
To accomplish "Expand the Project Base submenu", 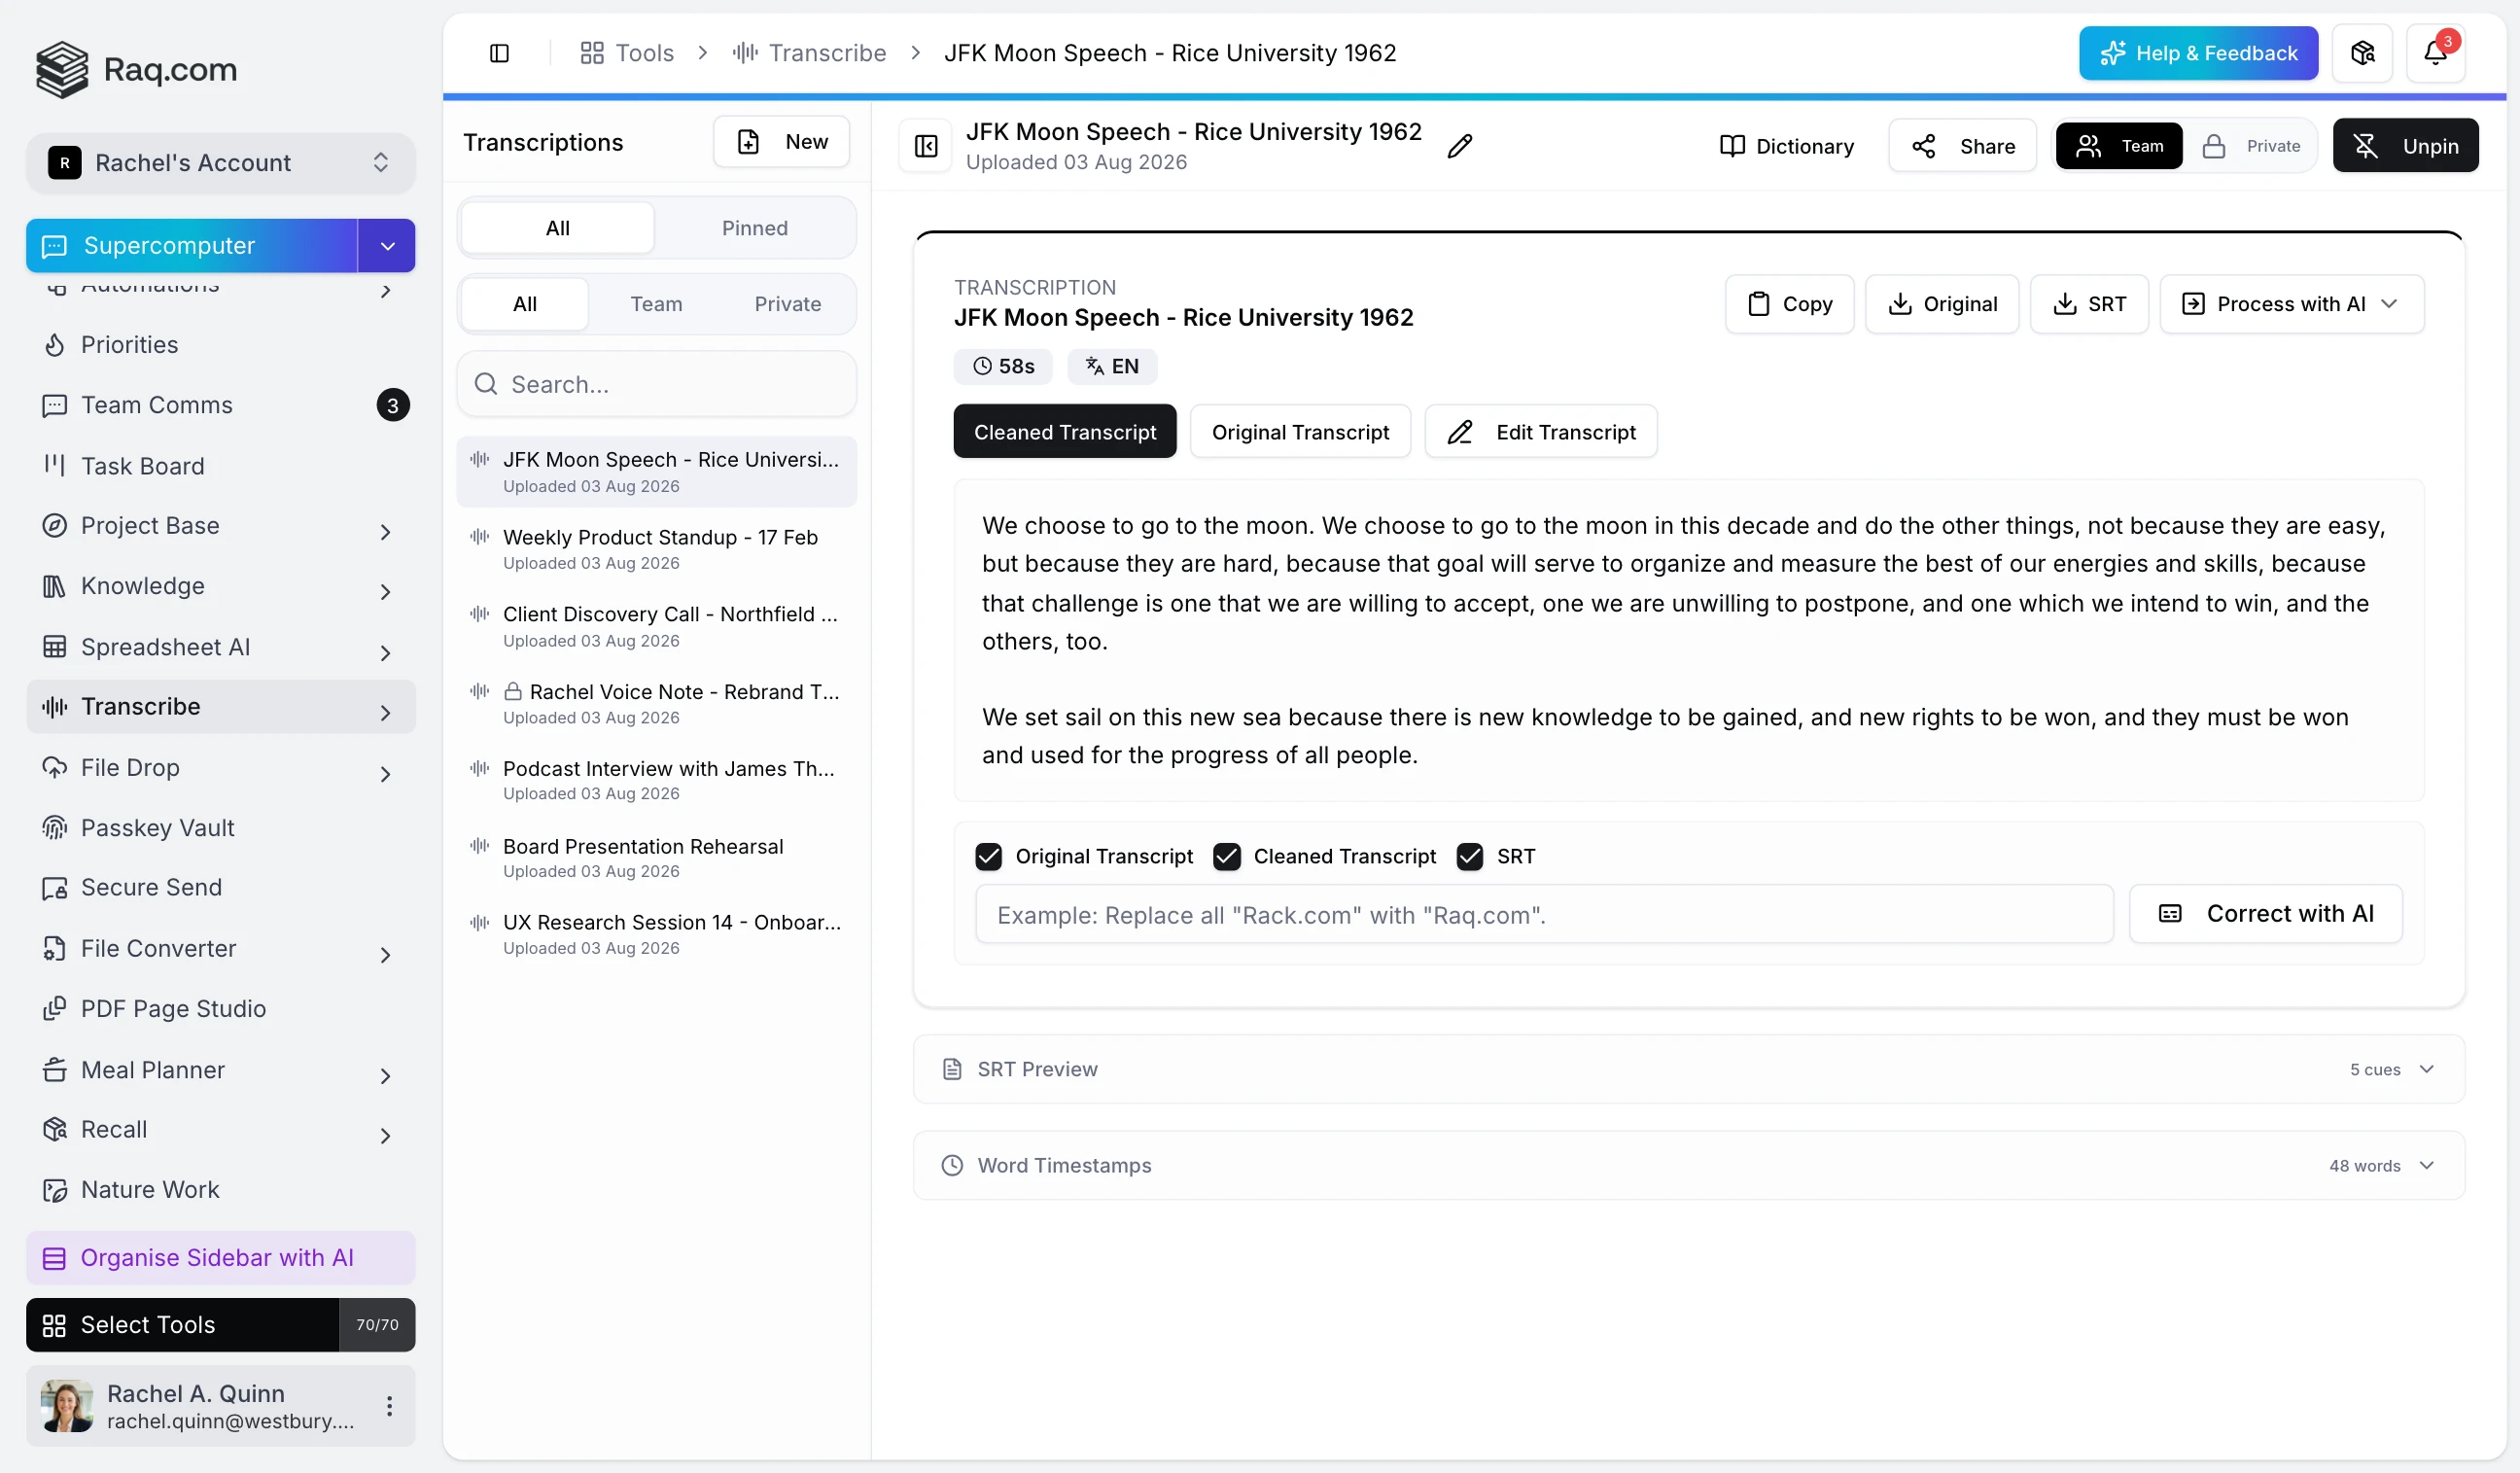I will [385, 531].
